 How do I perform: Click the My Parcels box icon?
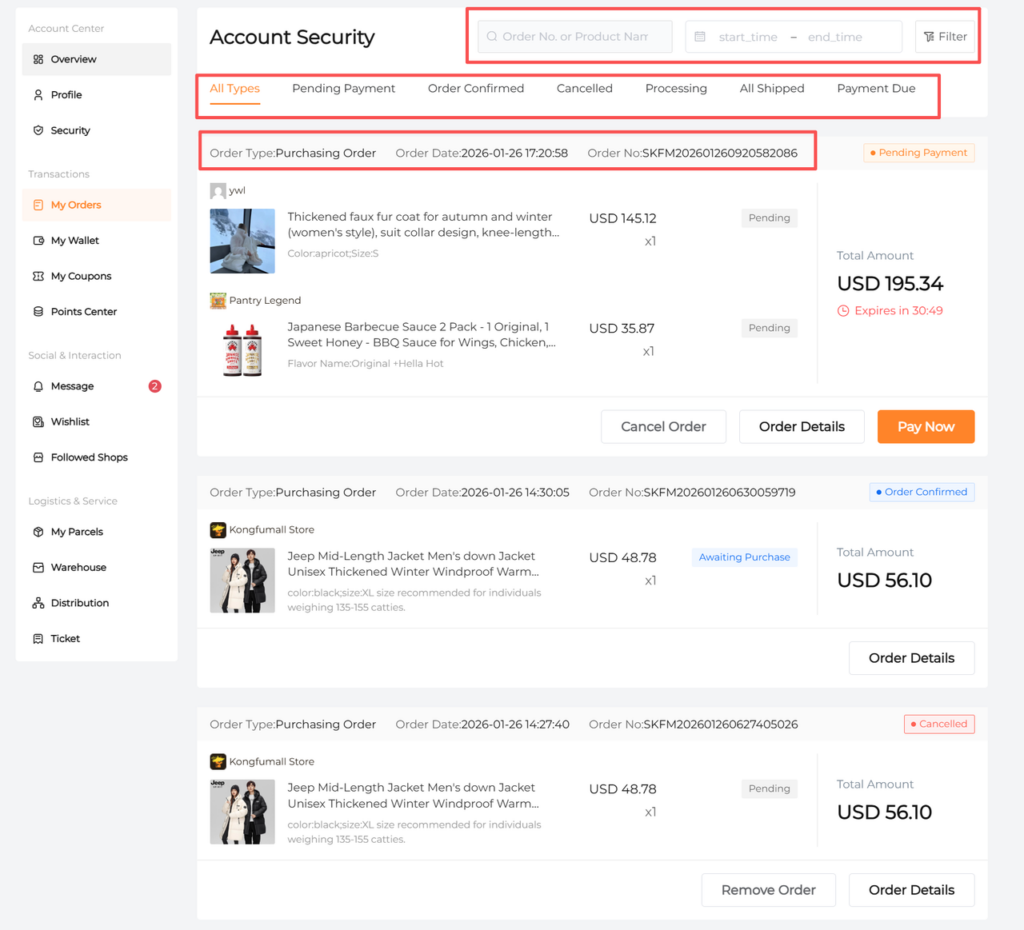coord(38,532)
